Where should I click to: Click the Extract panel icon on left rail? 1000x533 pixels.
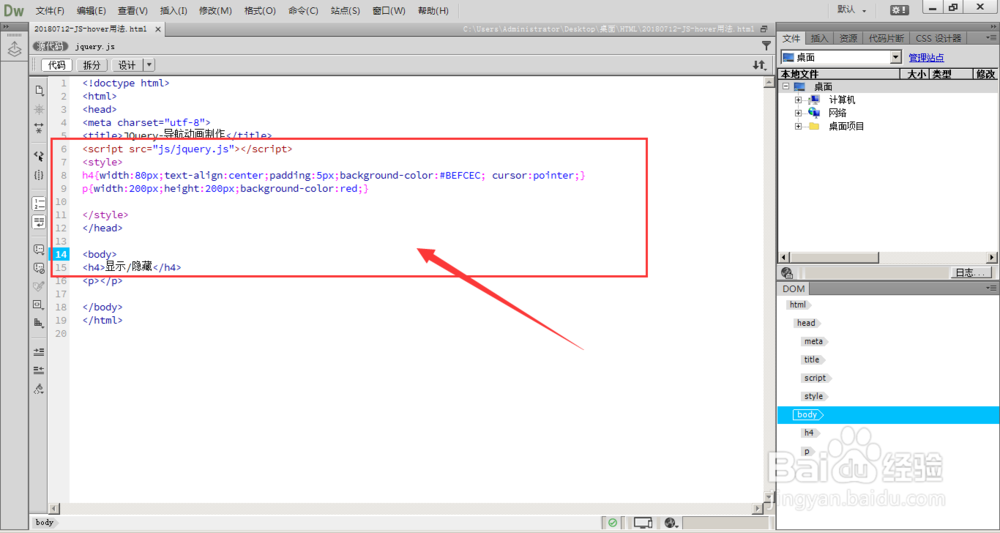[14, 48]
